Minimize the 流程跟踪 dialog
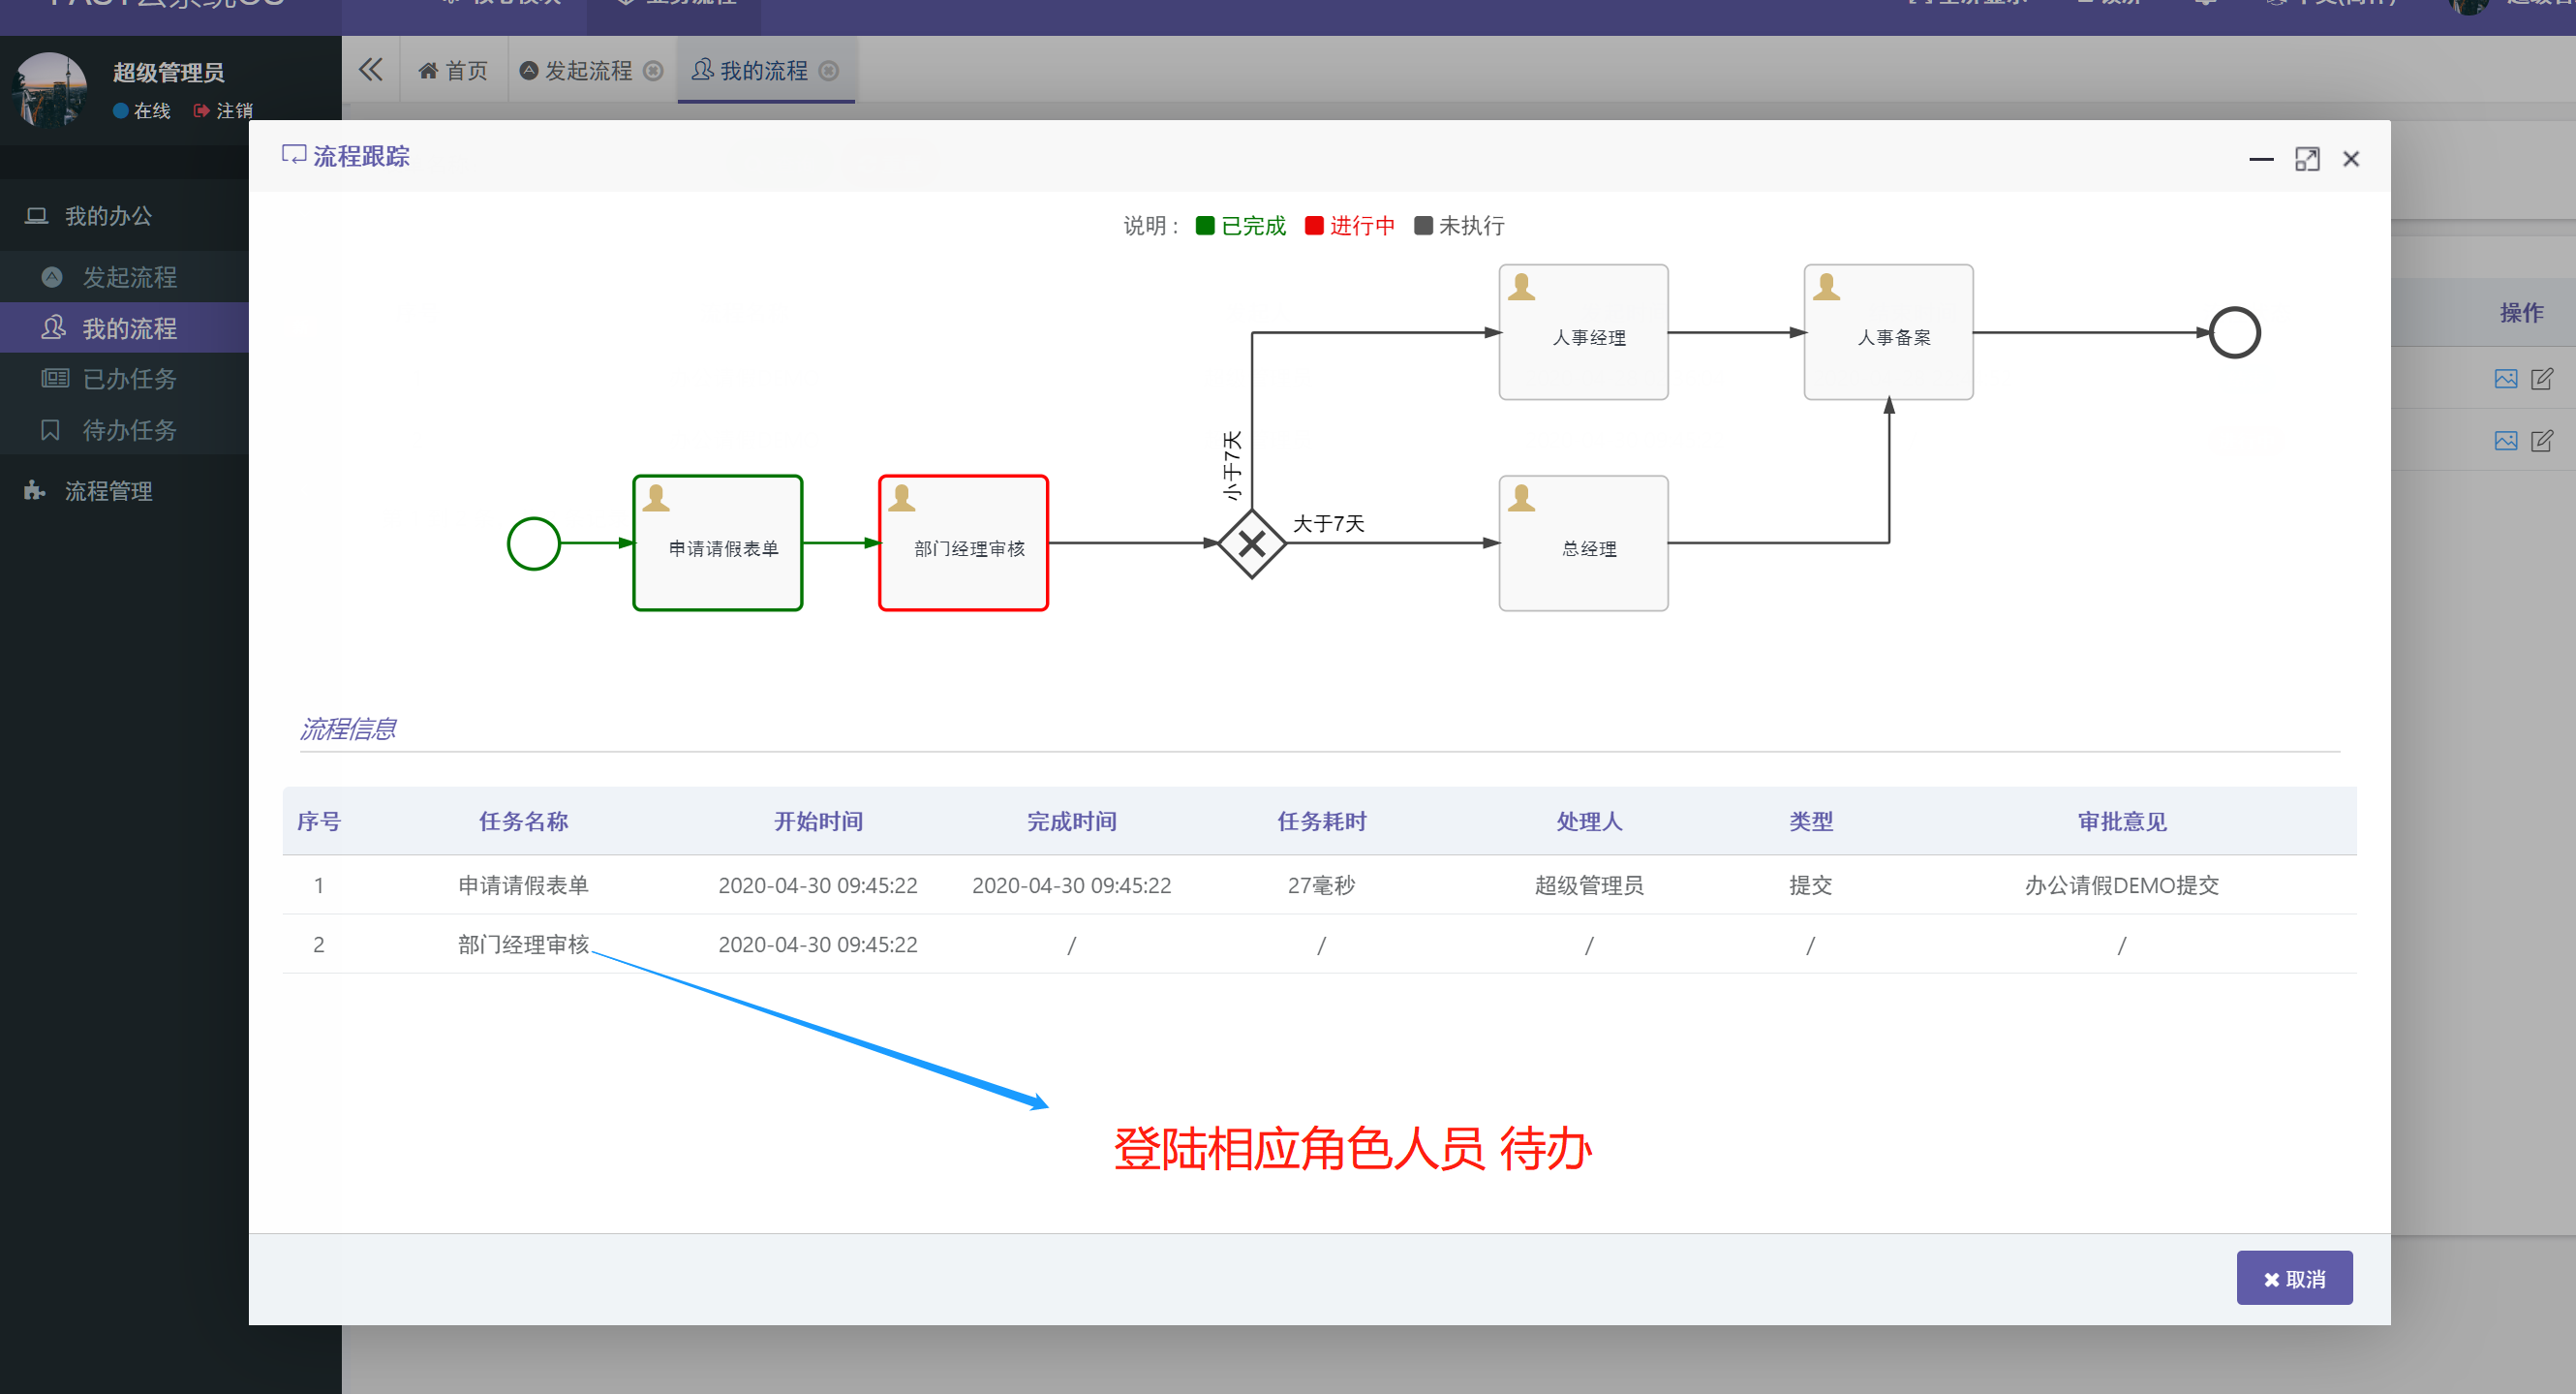2576x1394 pixels. (x=2261, y=159)
